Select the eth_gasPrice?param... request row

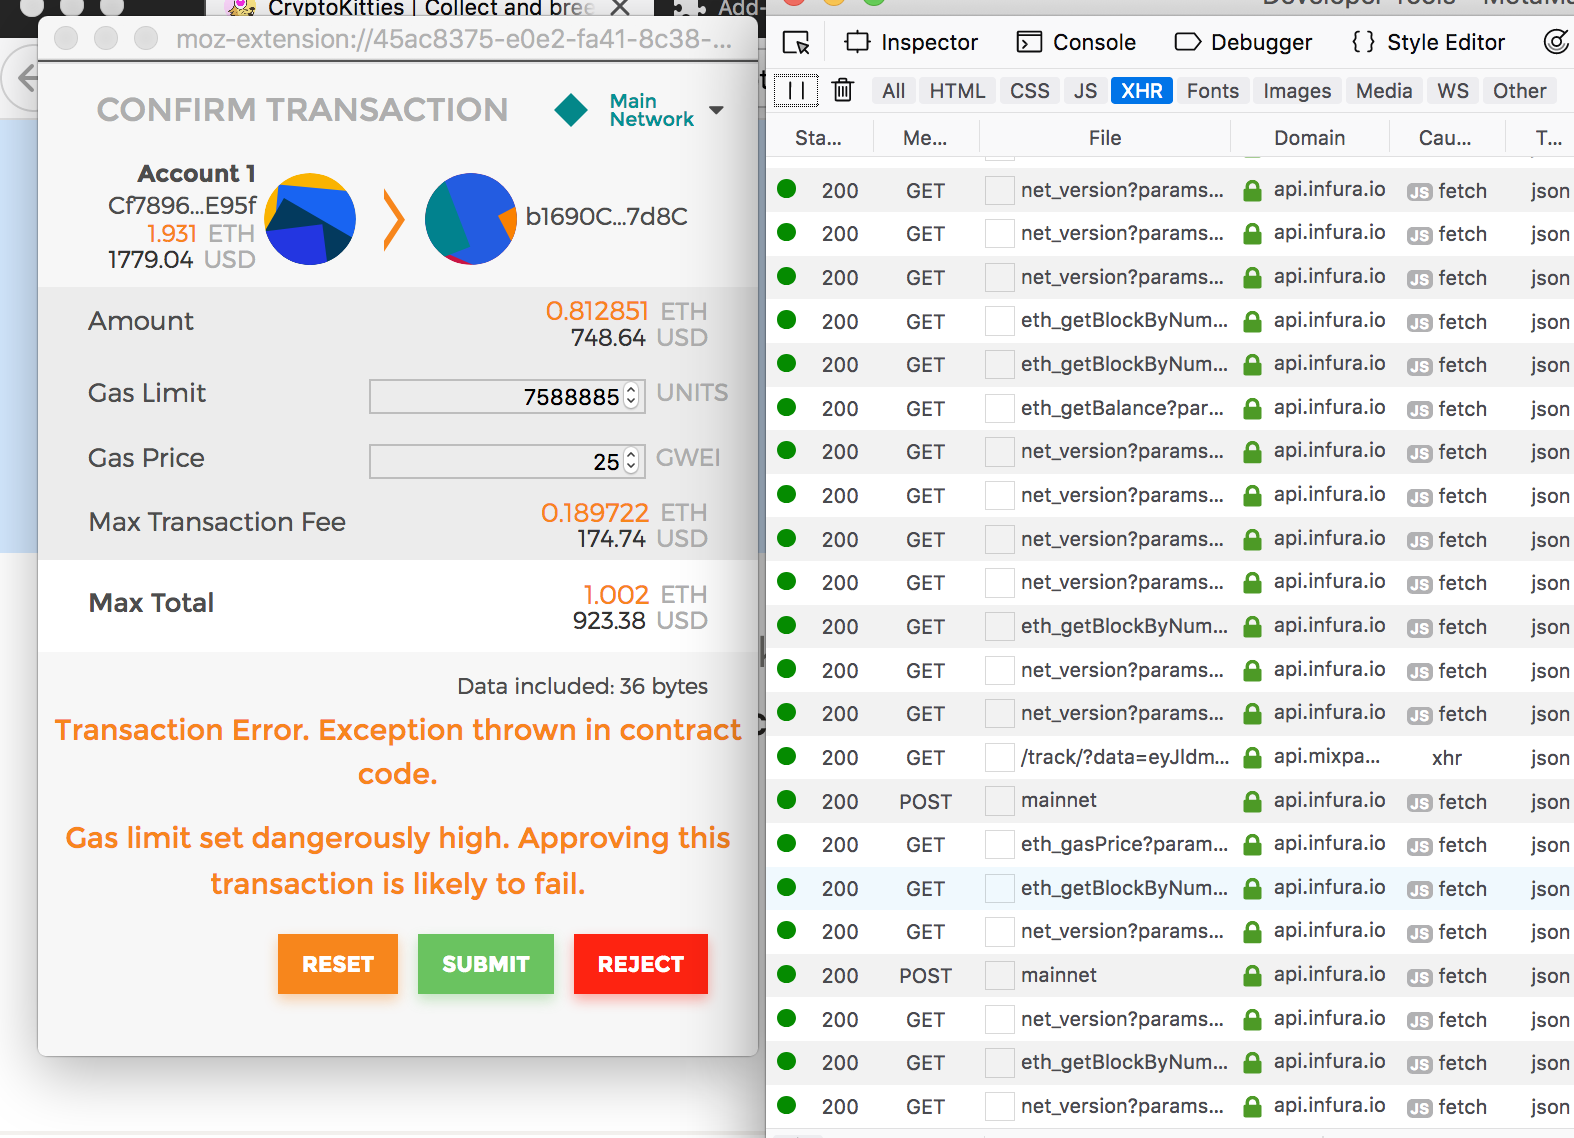coord(1170,845)
